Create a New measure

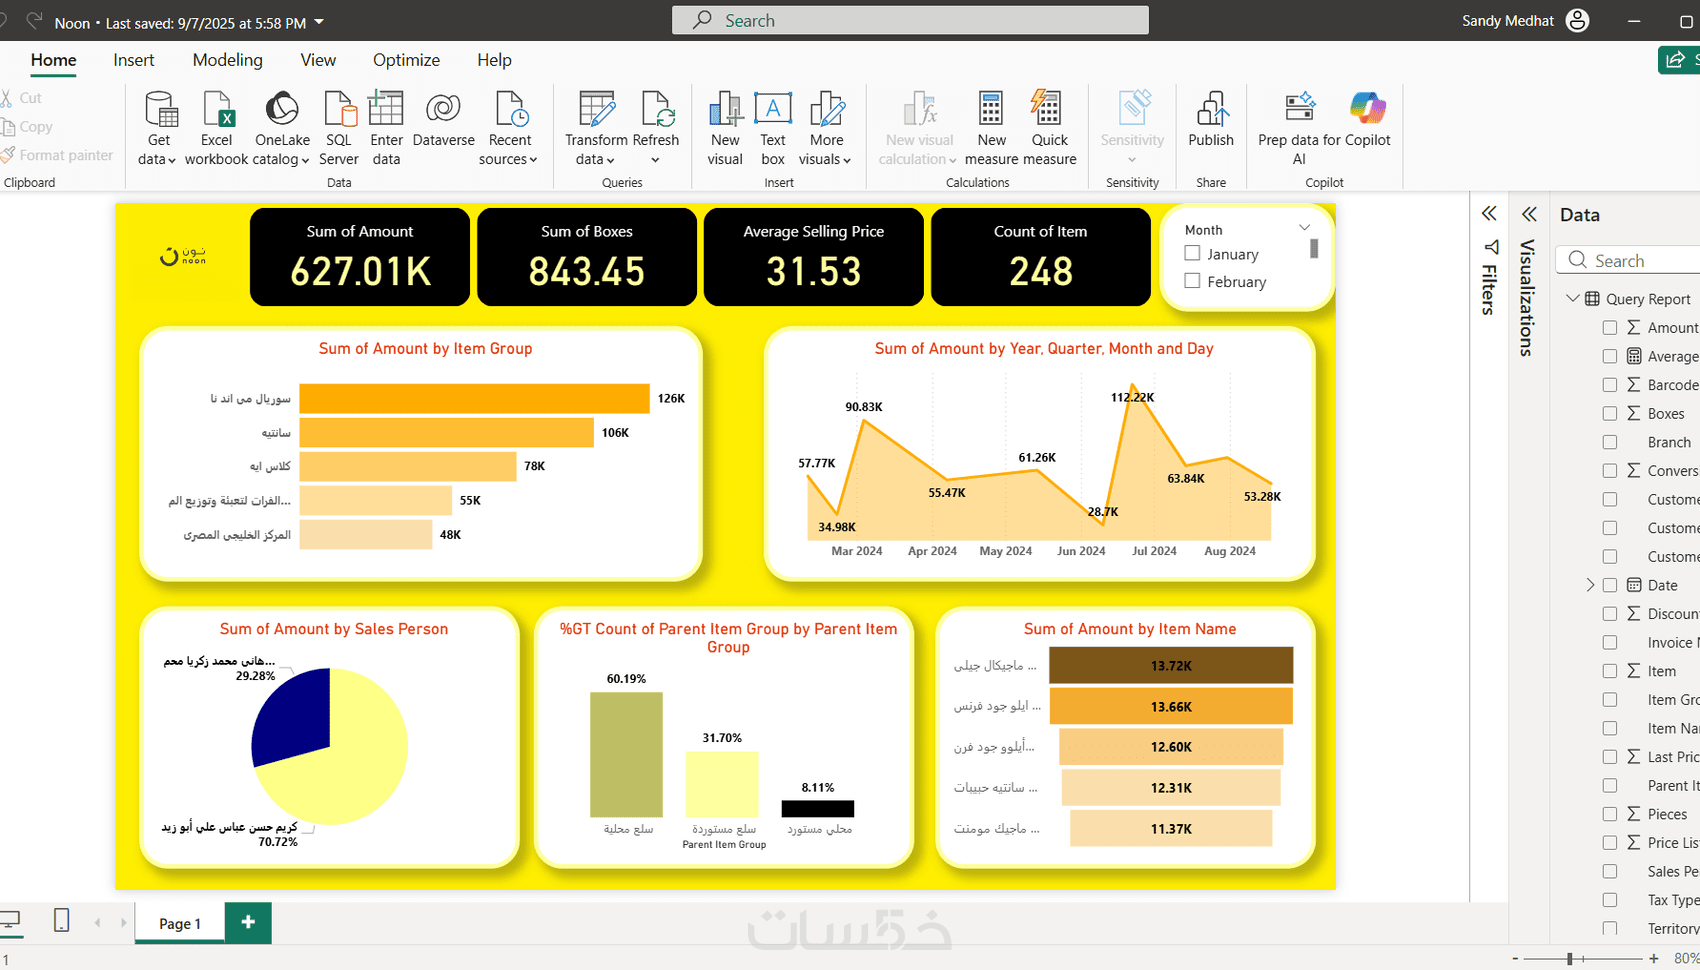click(x=991, y=127)
